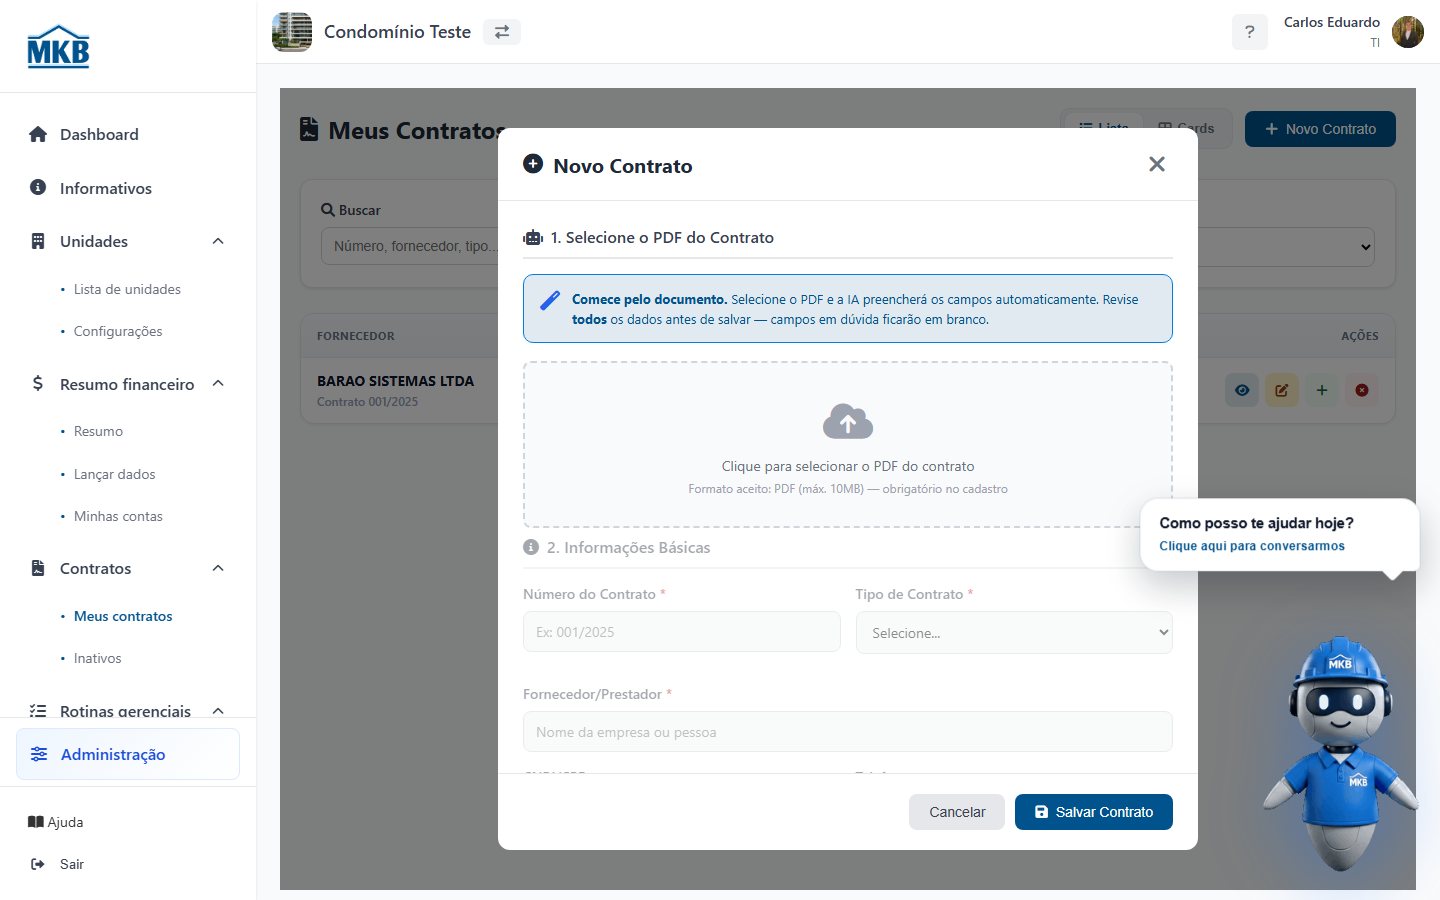Viewport: 1440px width, 900px height.
Task: Open the Tipo de Contrato dropdown
Action: 1014,633
